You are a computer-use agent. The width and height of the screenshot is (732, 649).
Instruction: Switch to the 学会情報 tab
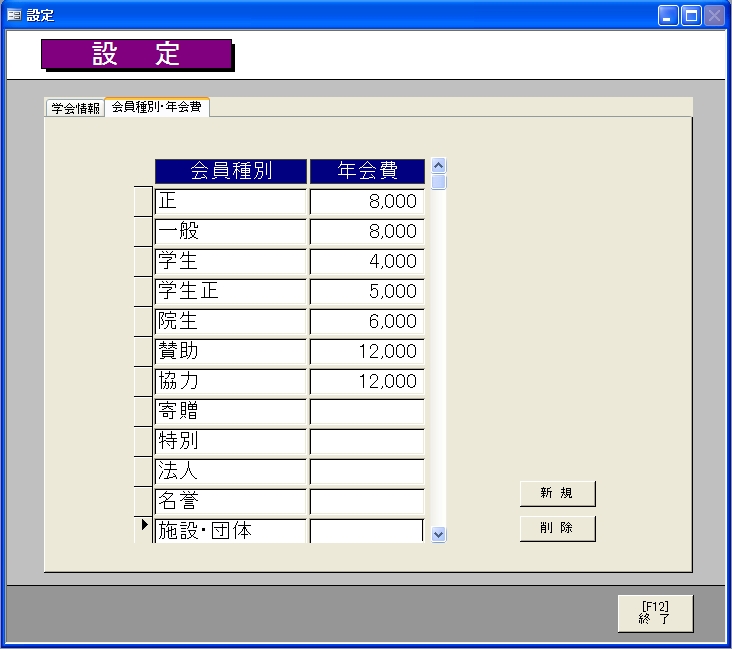(x=75, y=108)
